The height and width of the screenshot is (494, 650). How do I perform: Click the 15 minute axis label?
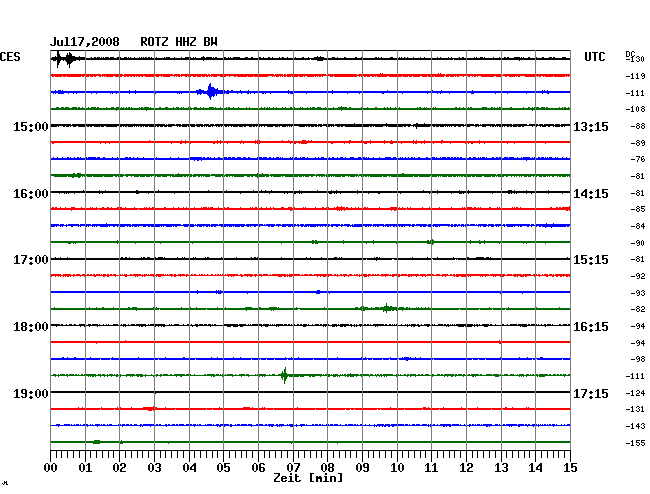pos(570,468)
